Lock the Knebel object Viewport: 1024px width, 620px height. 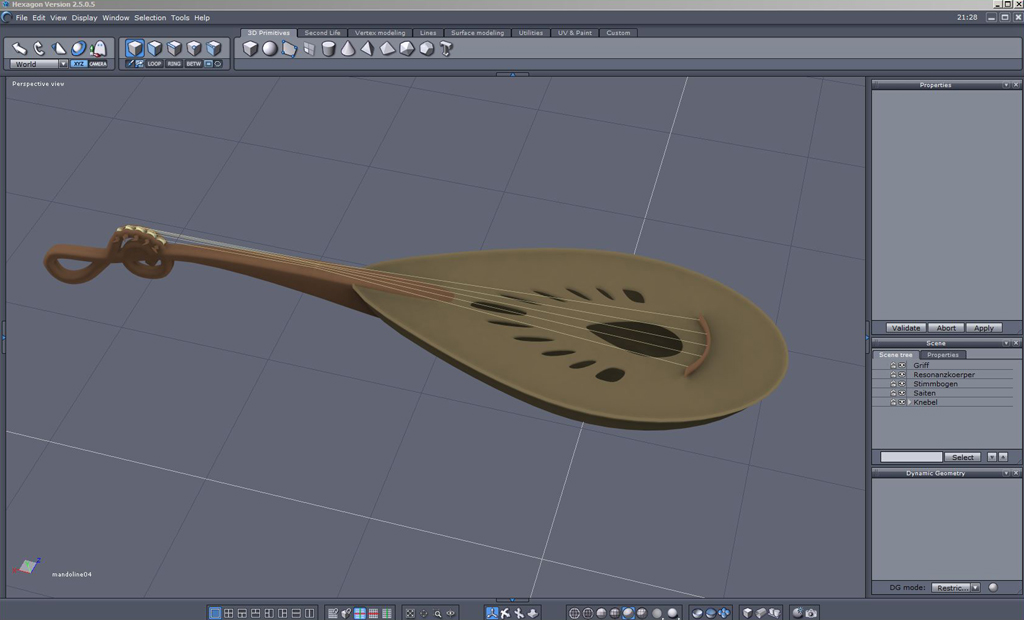[x=893, y=402]
